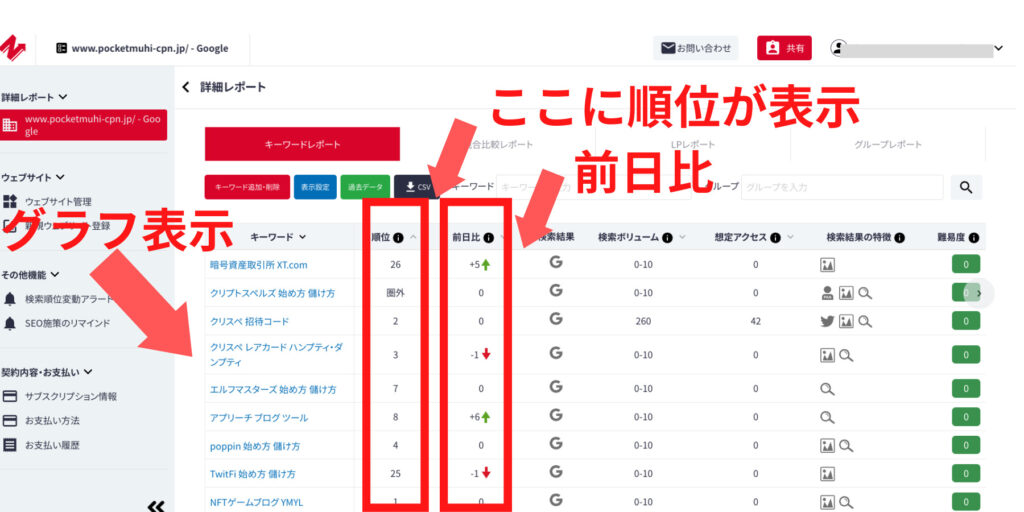1024x512 pixels.
Task: Open お支払い履歴
Action: 53,445
